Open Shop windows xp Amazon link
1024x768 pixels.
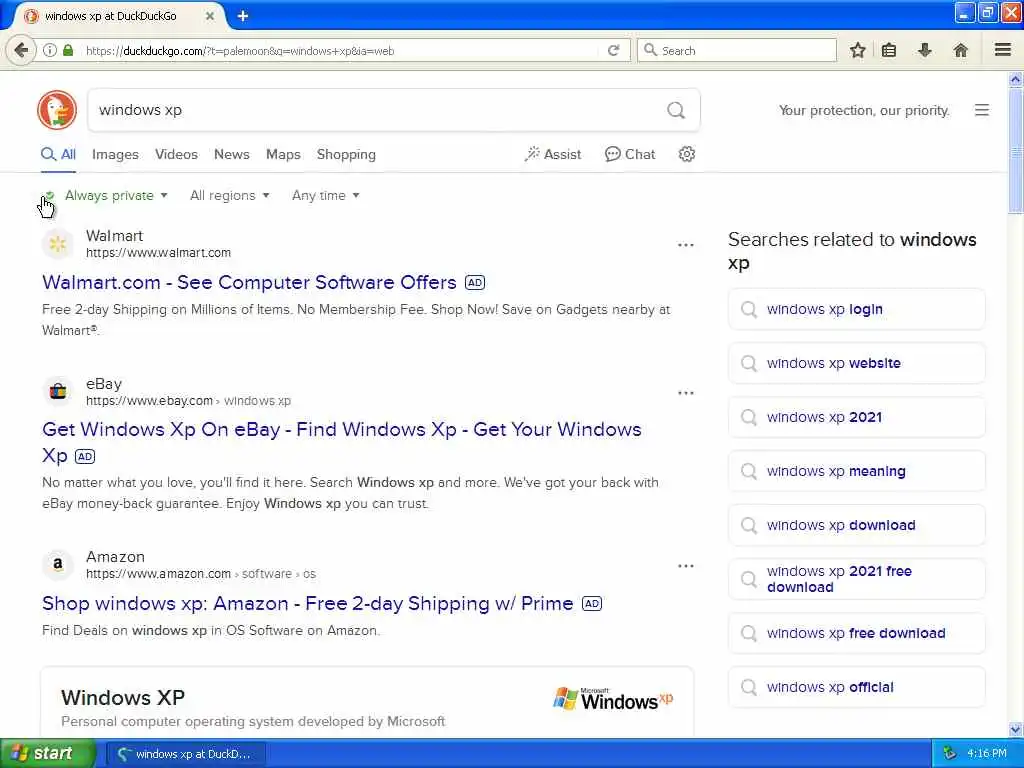pos(307,603)
